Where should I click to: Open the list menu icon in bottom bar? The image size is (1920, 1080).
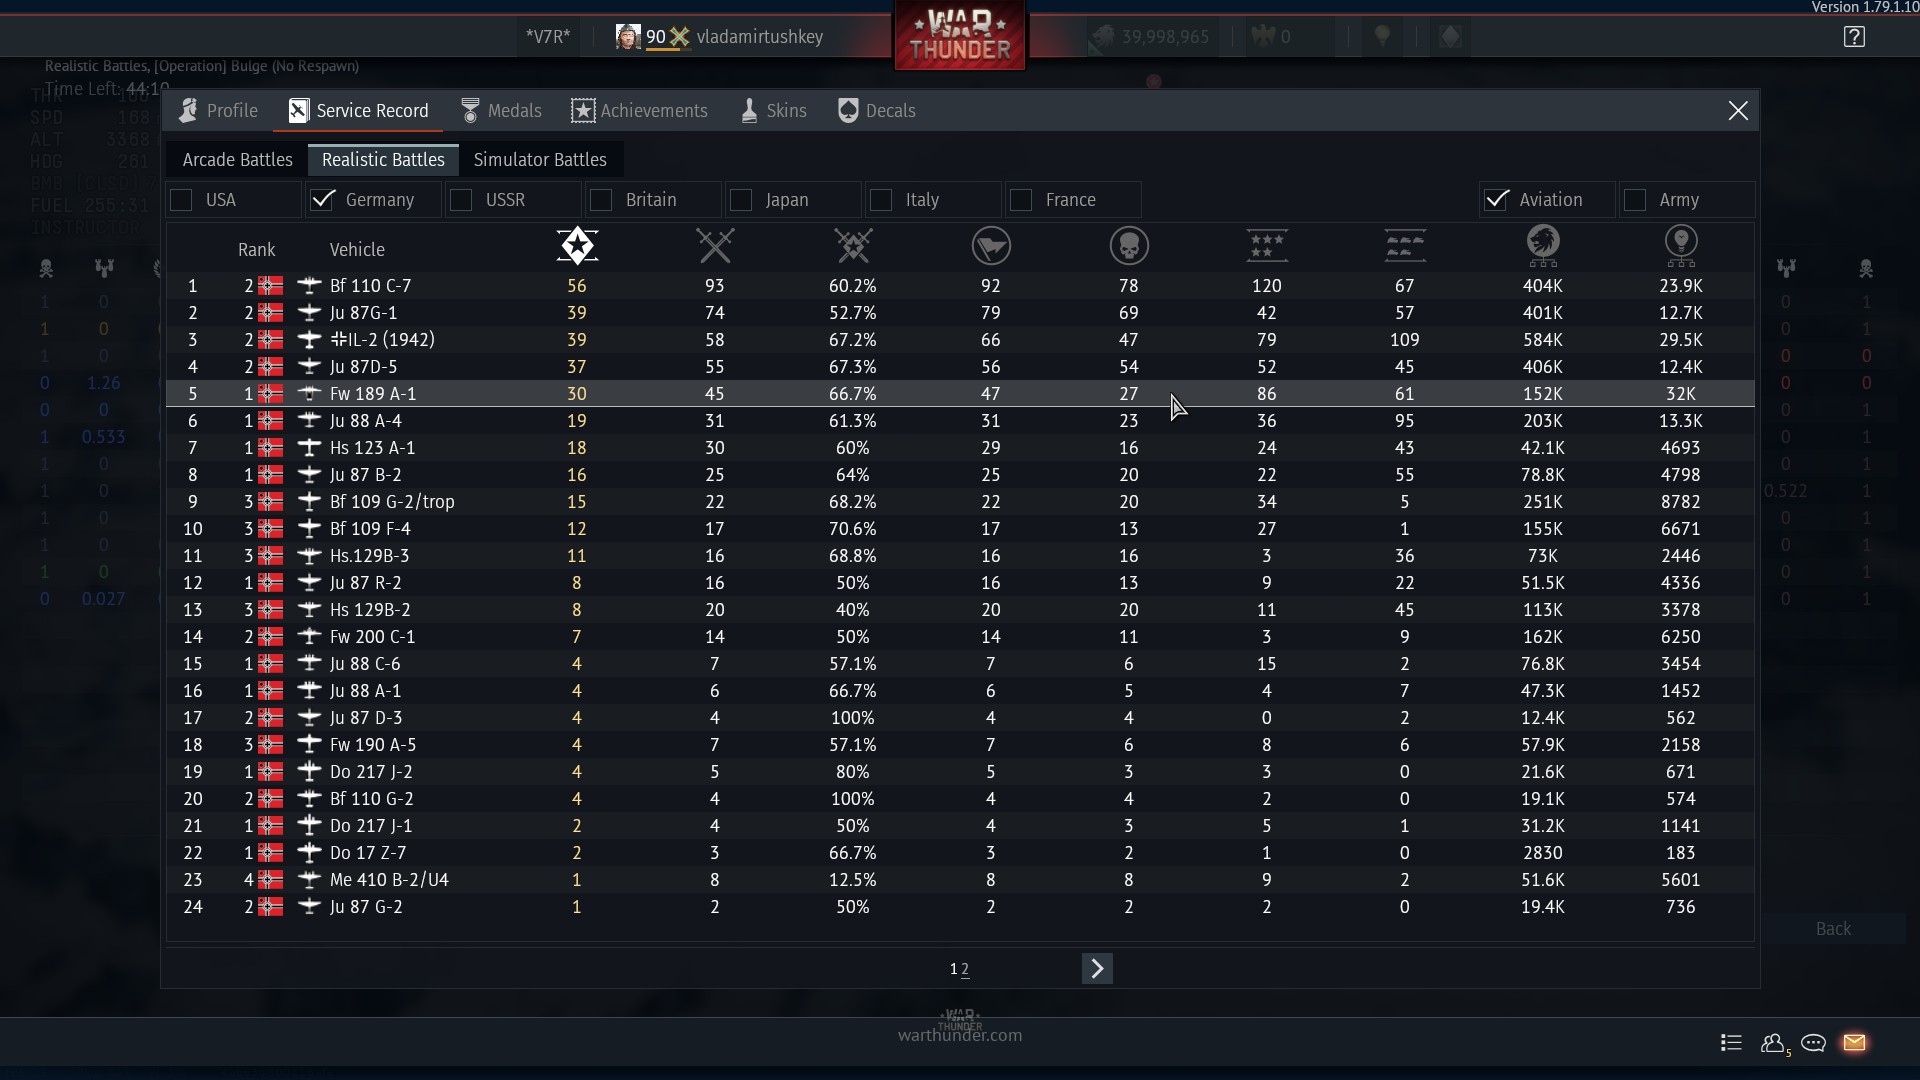(1731, 1043)
